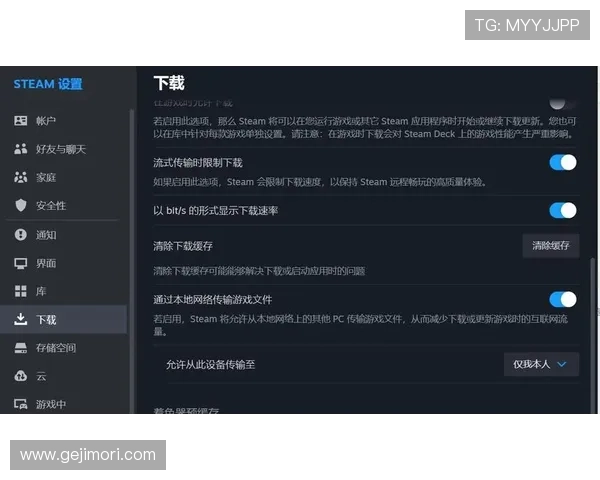Image resolution: width=600 pixels, height=480 pixels.
Task: Open the 好友与聊天 settings section
Action: [64, 149]
